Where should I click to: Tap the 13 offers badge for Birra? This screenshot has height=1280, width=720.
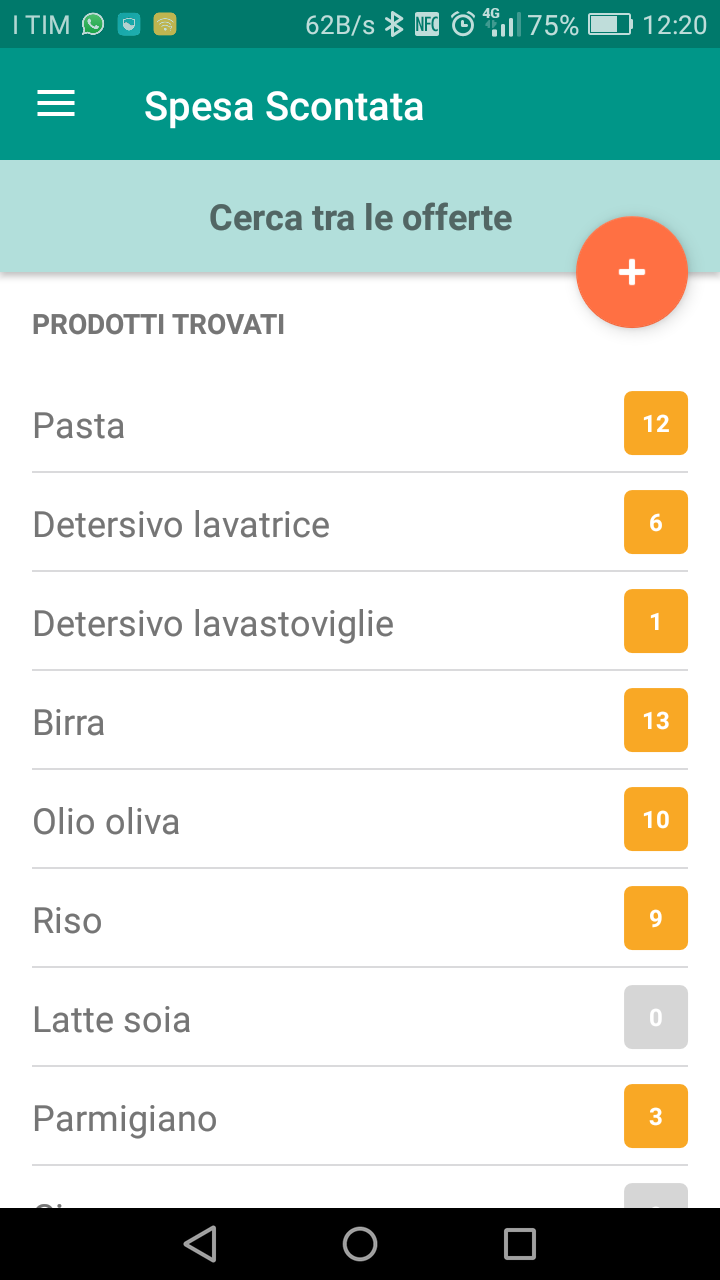tap(656, 720)
